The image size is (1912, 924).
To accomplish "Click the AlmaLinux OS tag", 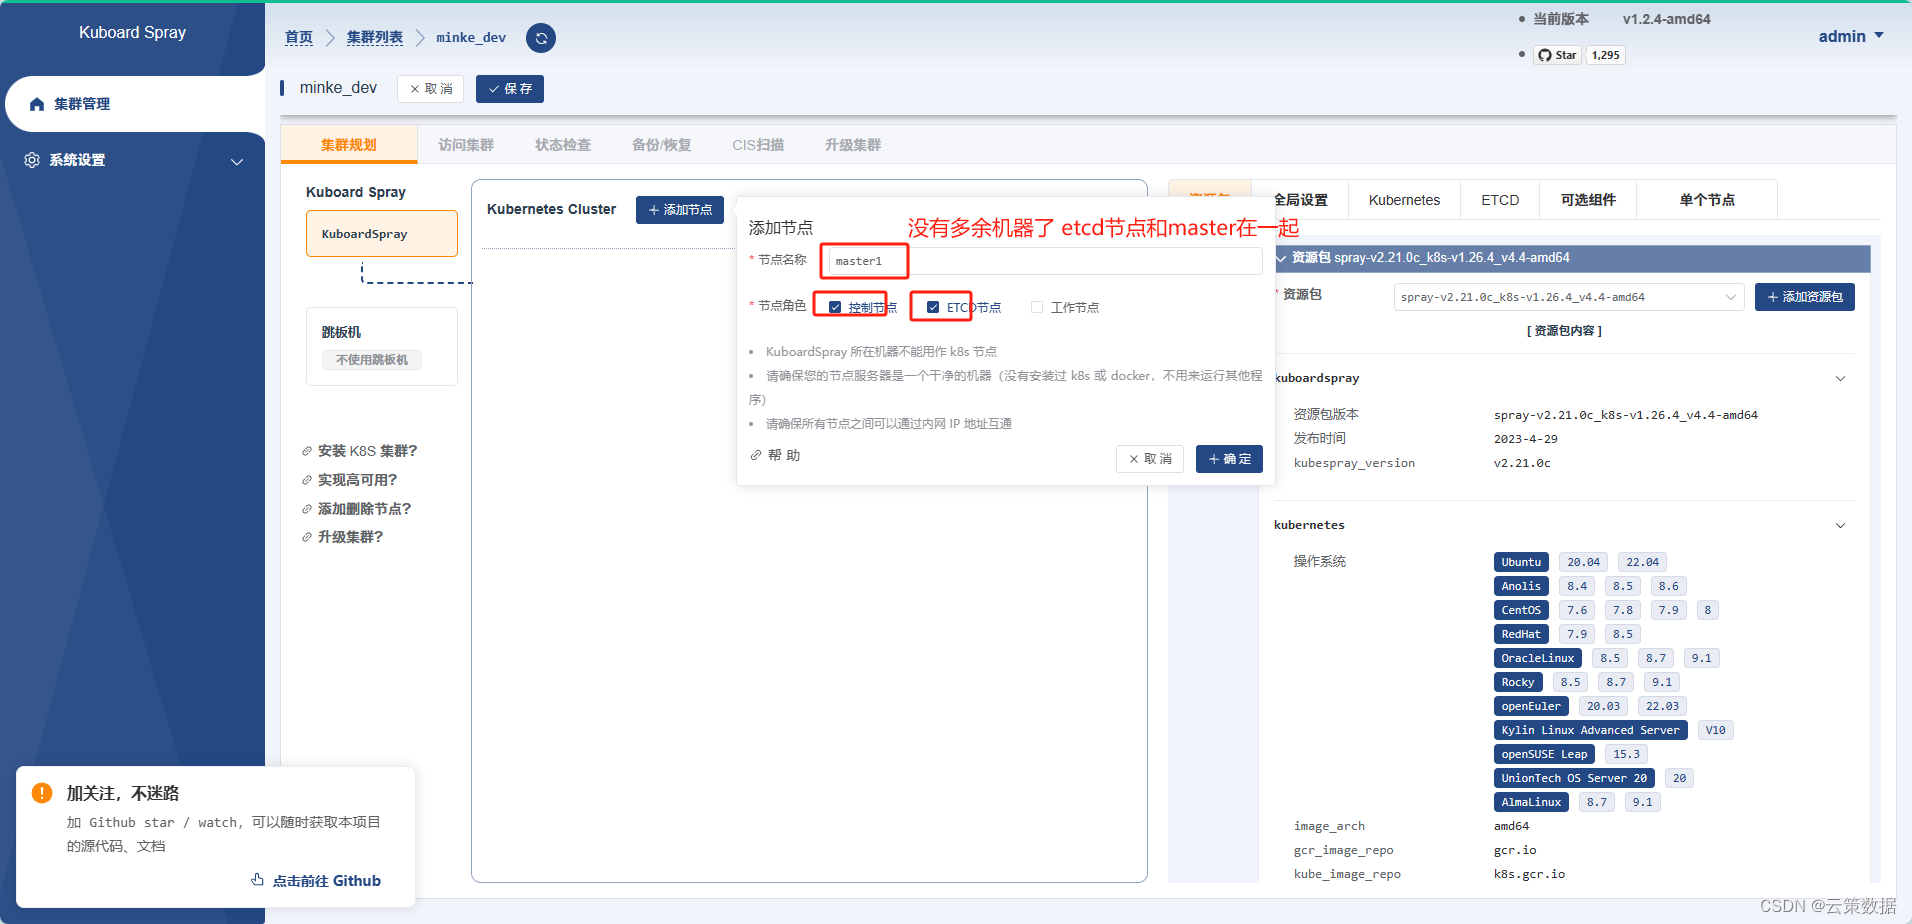I will tap(1531, 802).
